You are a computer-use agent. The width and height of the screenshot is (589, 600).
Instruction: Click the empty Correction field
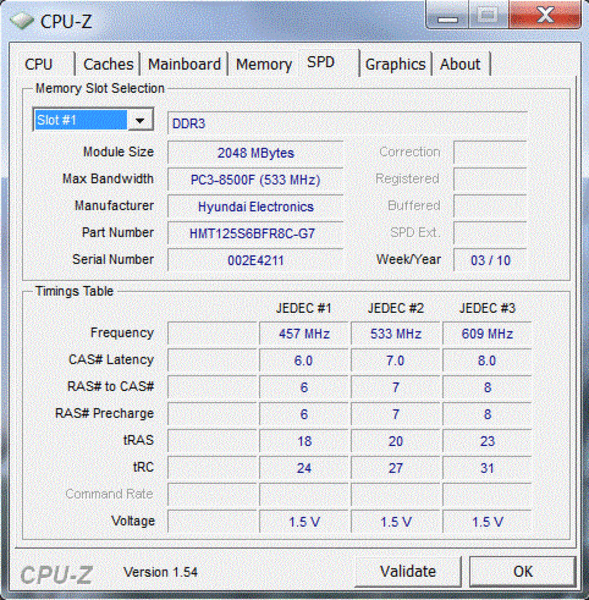pos(490,152)
